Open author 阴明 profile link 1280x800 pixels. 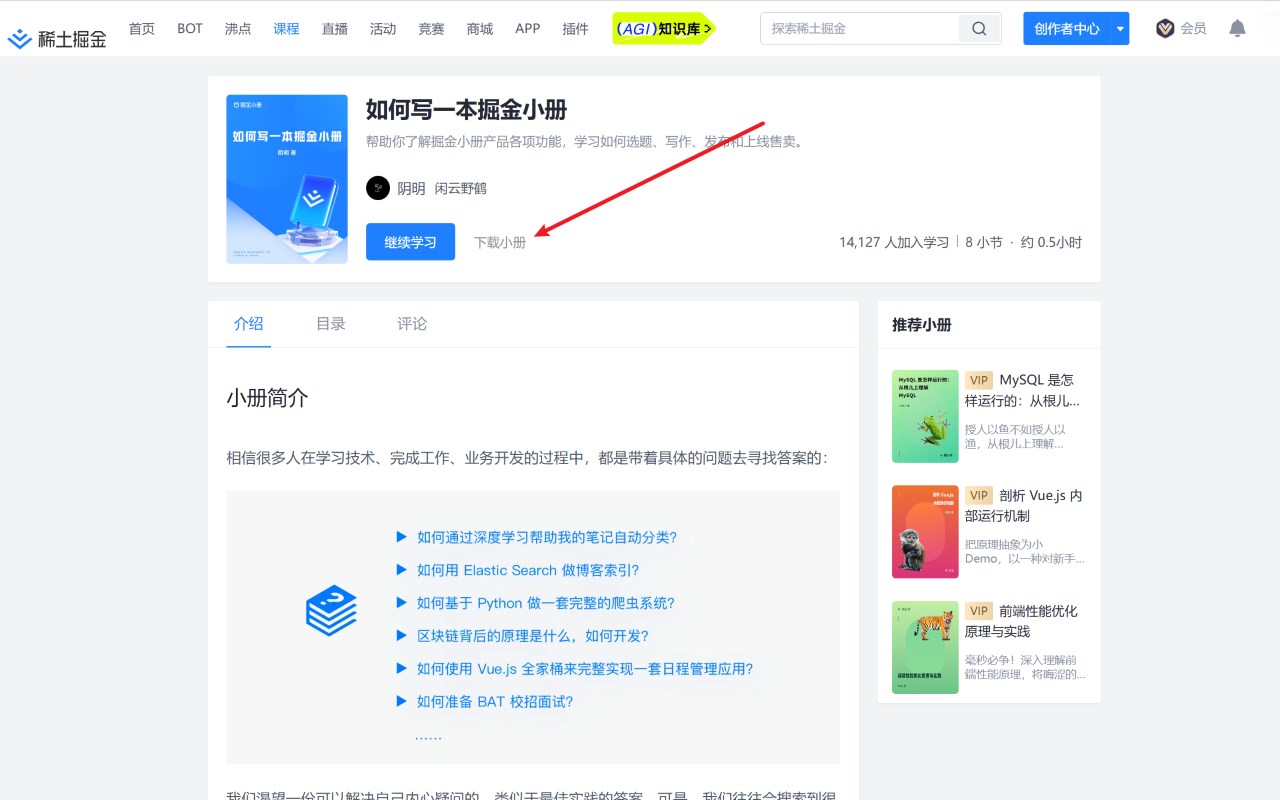[x=411, y=188]
